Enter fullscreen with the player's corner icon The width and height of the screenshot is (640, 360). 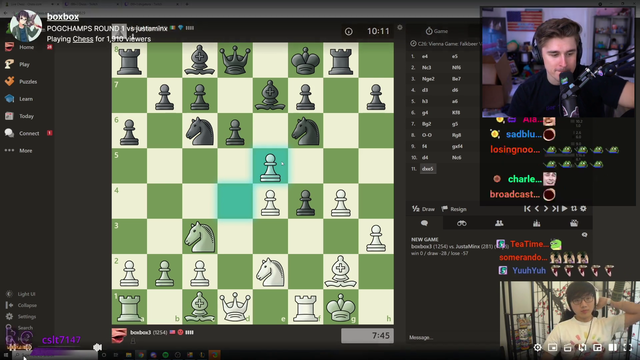(628, 347)
